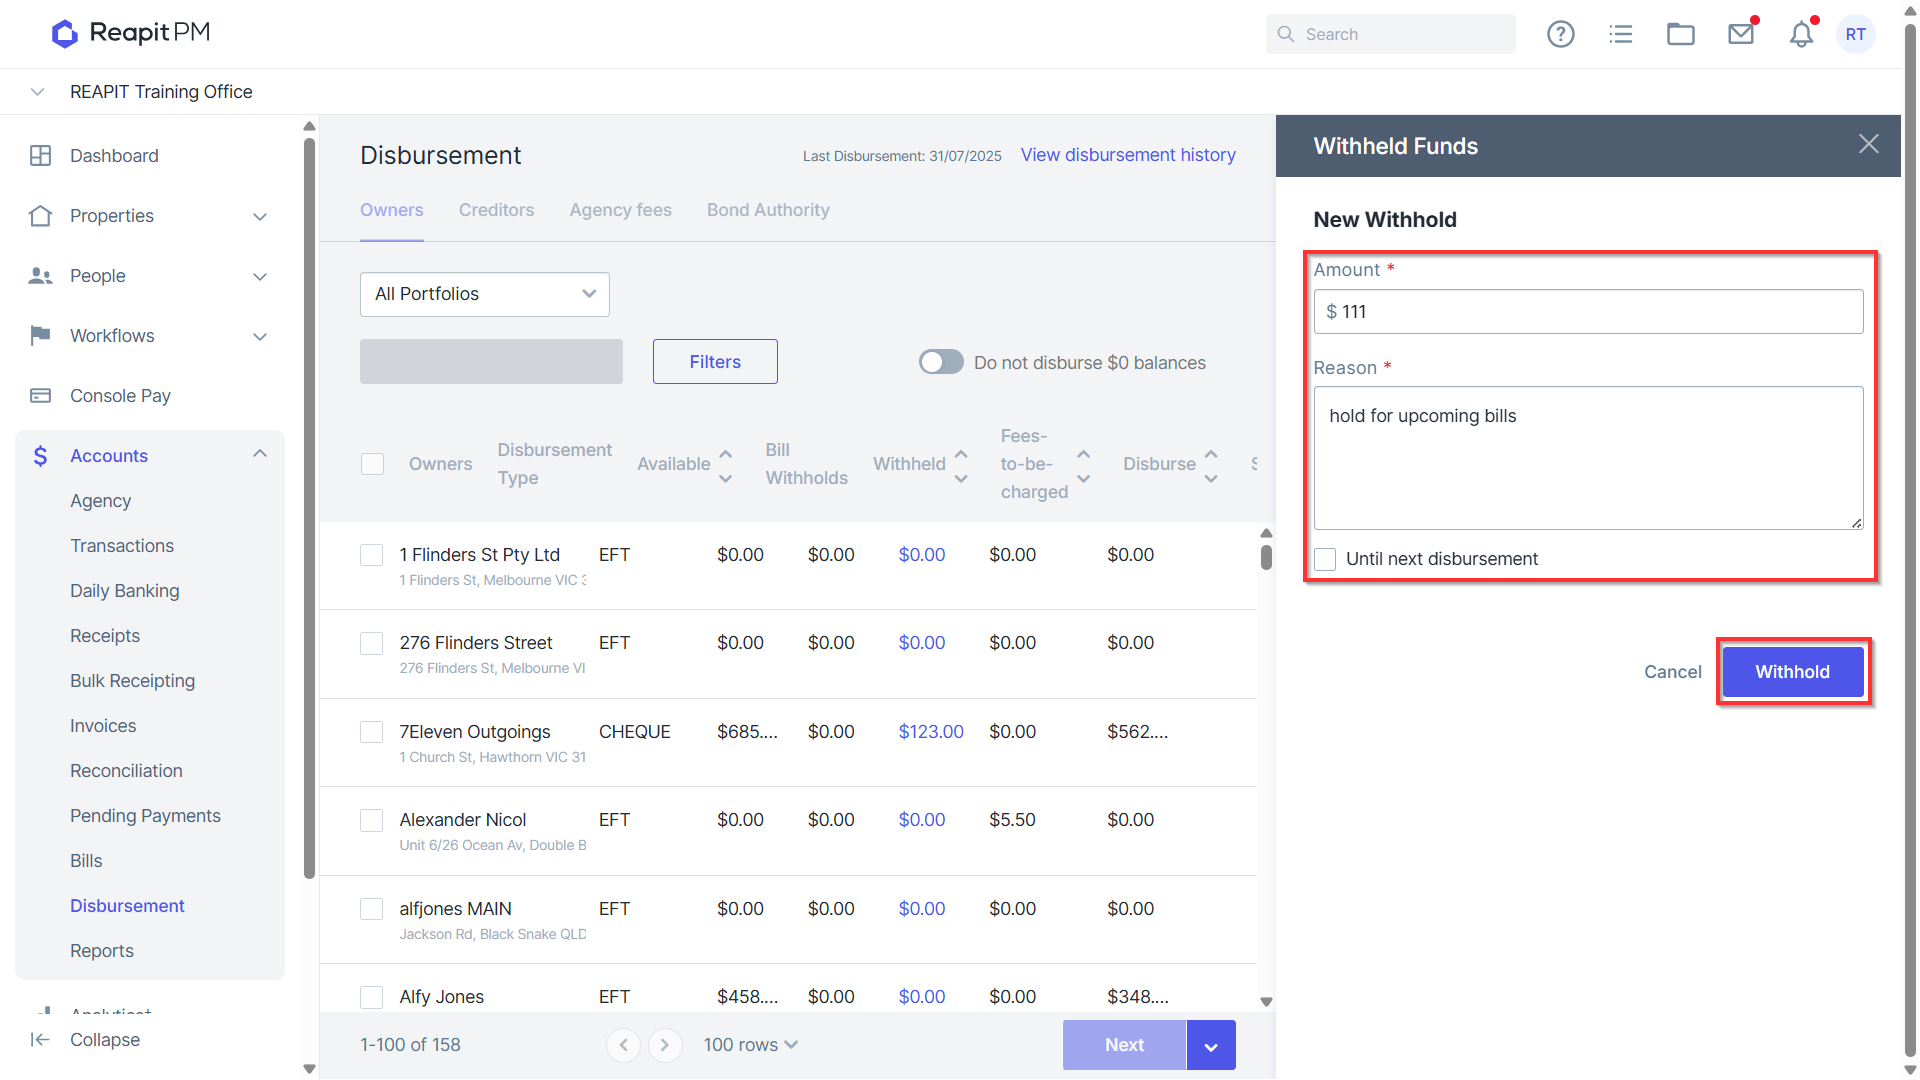Open View disbursement history link

pyautogui.click(x=1128, y=155)
